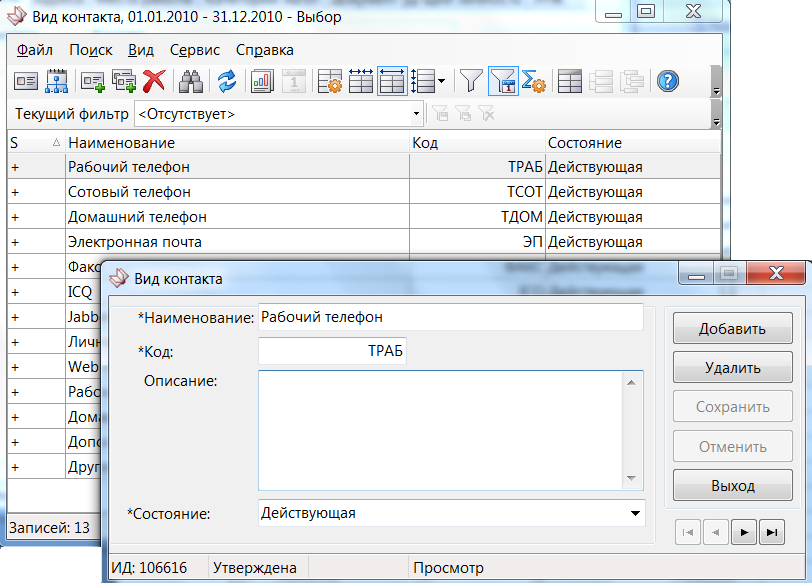Click the add record icon with green plus

pyautogui.click(x=93, y=81)
